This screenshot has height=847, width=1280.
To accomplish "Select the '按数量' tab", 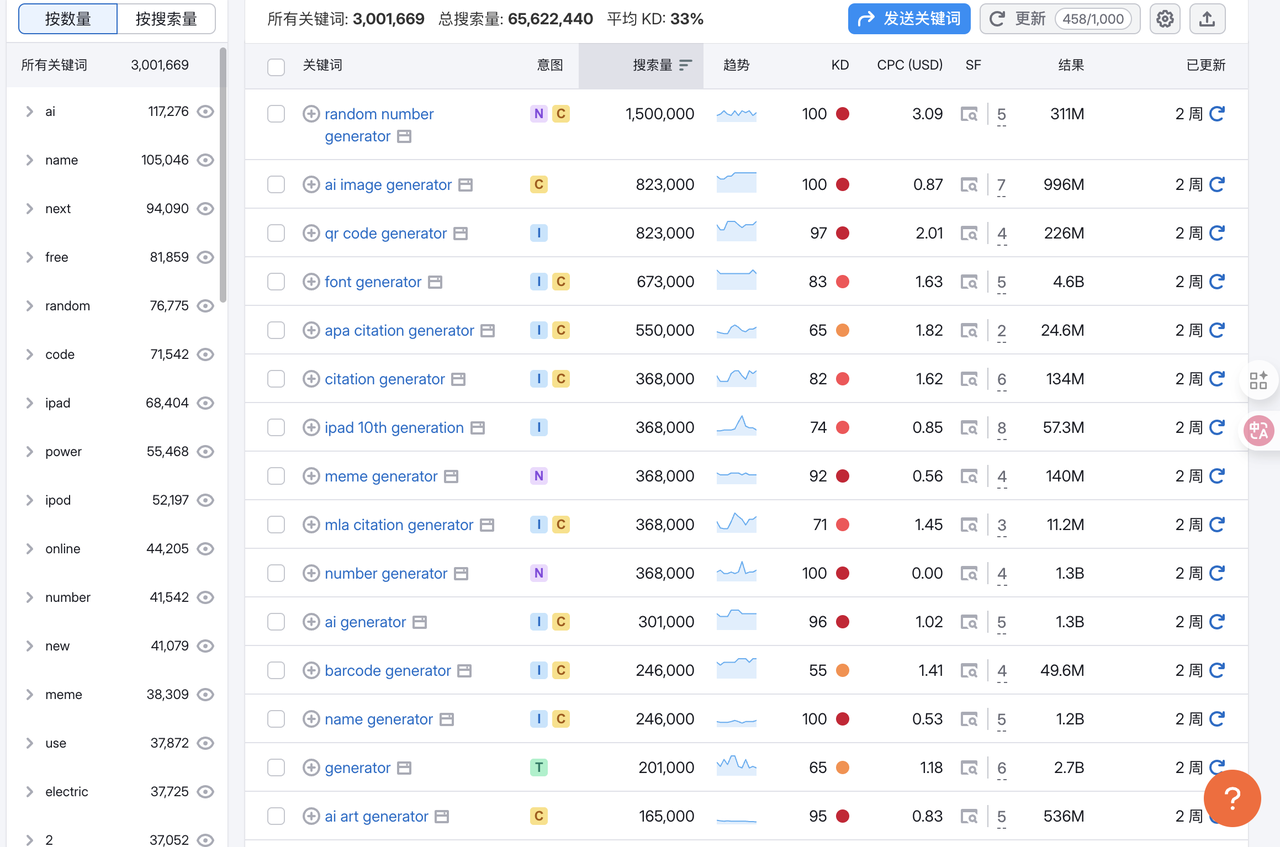I will (68, 19).
